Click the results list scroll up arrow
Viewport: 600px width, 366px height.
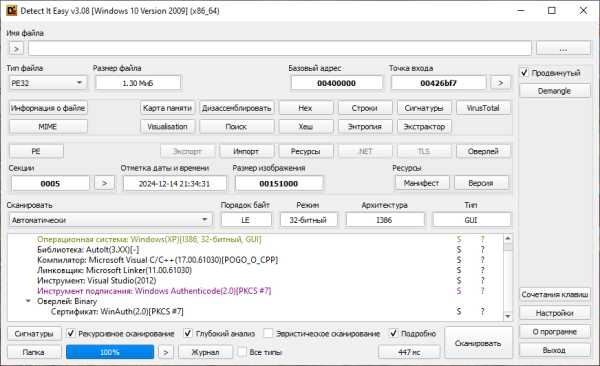click(x=508, y=239)
